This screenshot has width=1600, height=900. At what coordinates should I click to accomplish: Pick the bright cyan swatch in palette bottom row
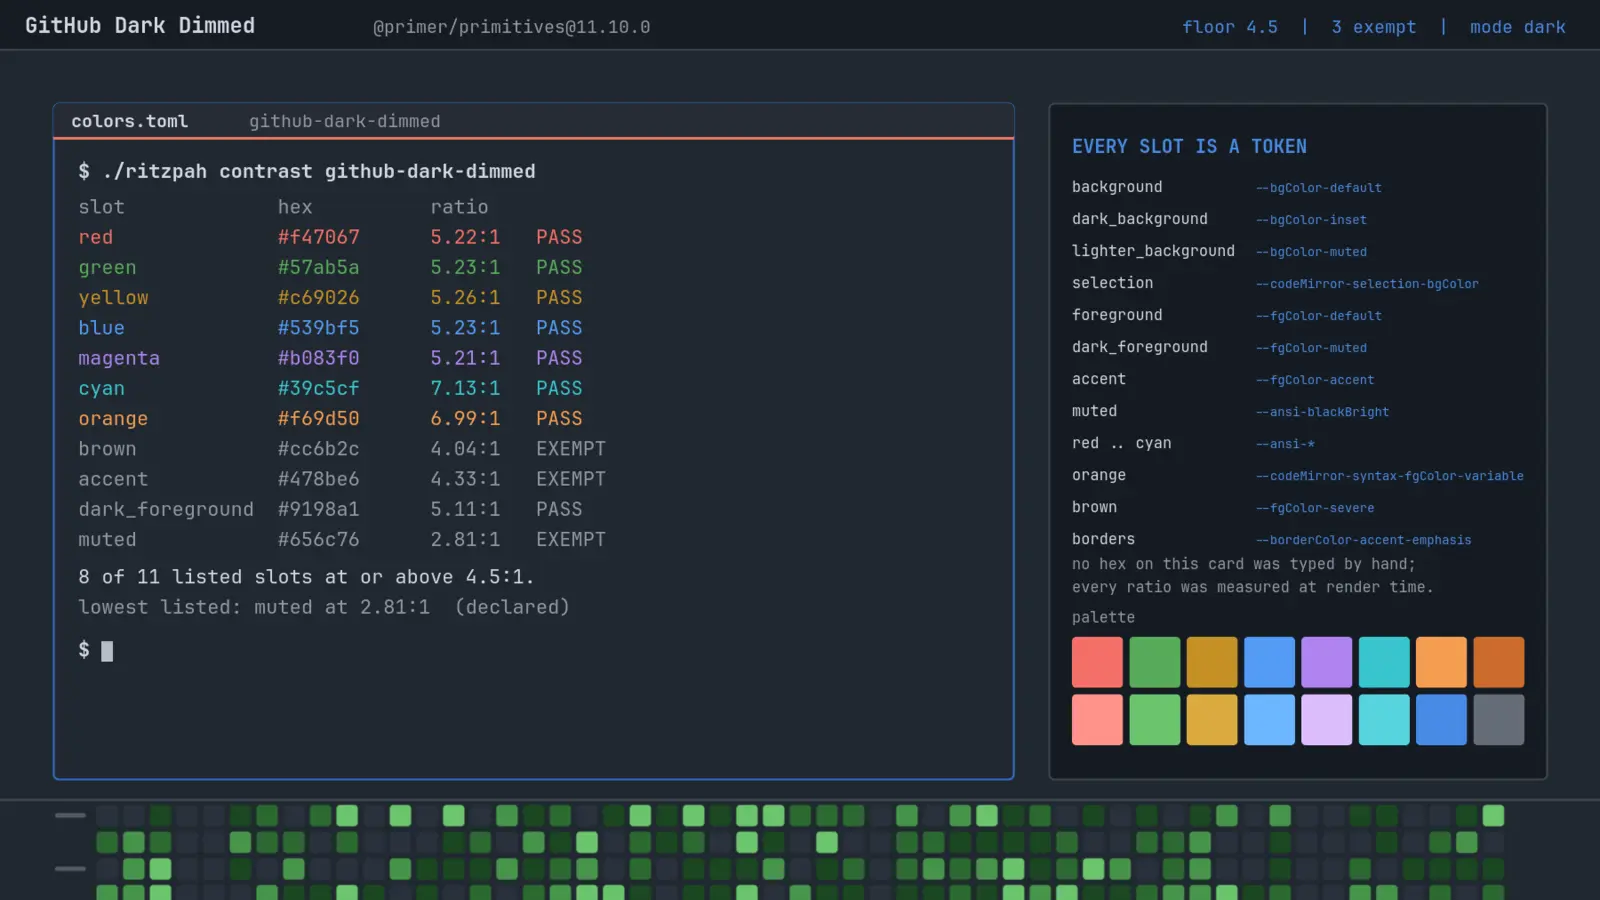point(1384,720)
